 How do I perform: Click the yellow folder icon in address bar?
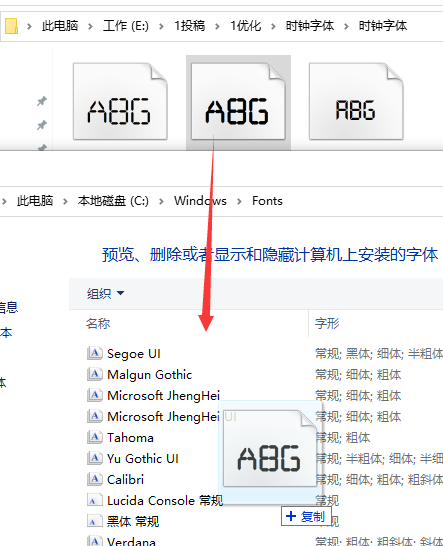[11, 26]
